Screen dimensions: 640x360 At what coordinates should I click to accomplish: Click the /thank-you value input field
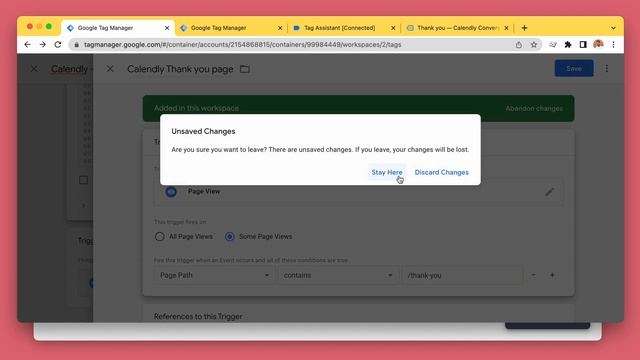[462, 276]
